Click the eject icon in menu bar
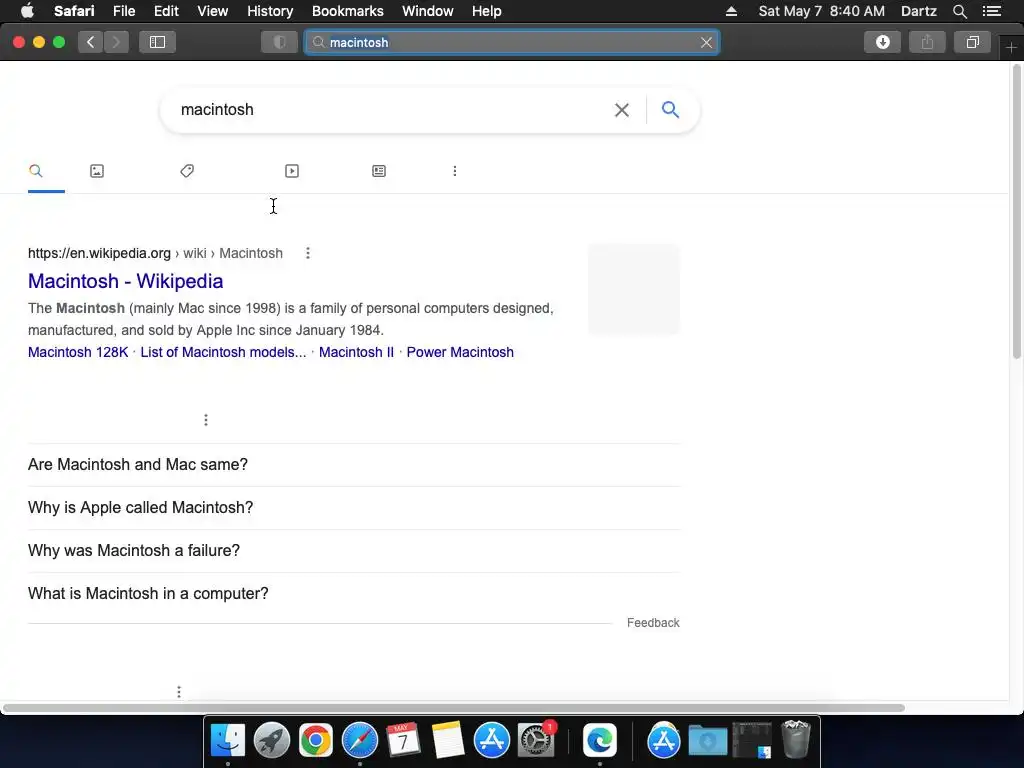1024x768 pixels. (731, 11)
